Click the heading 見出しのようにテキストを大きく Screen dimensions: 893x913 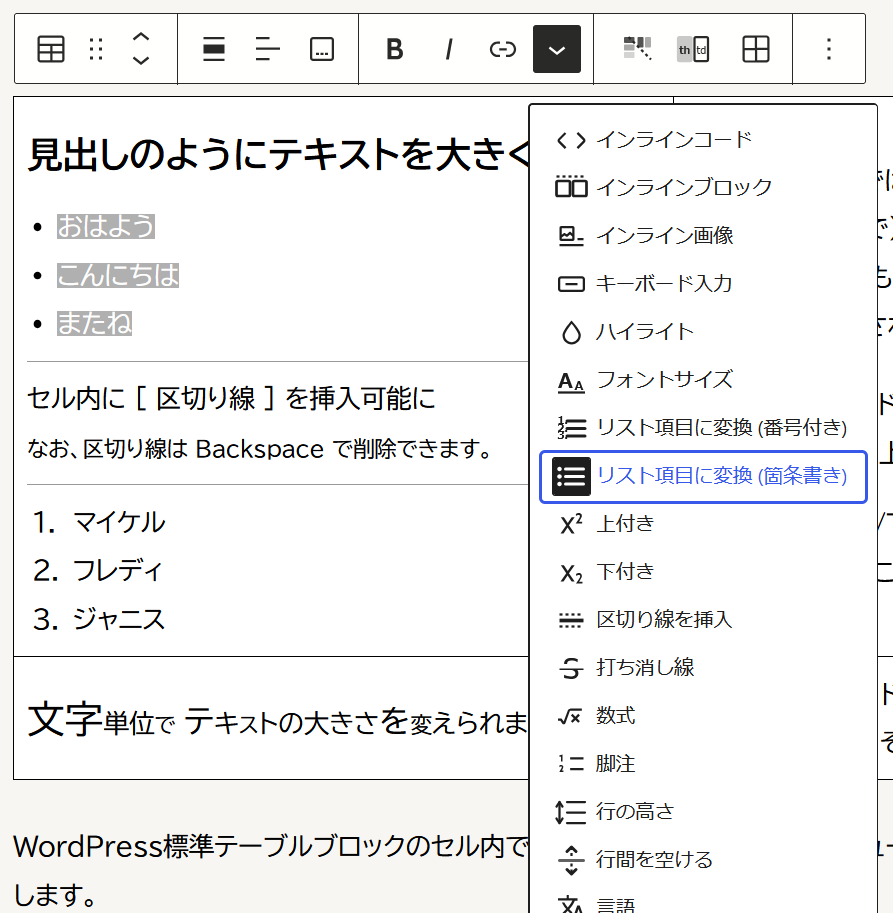(279, 155)
